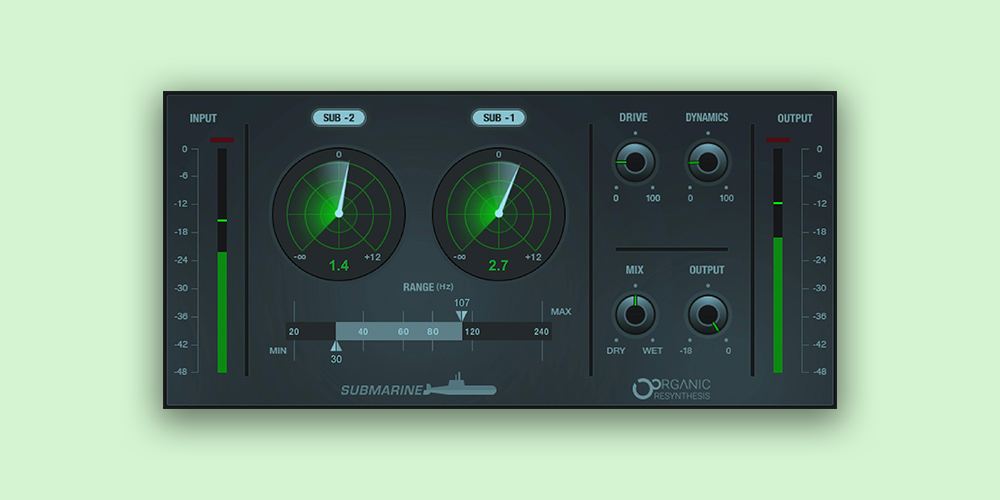Click the 240 Hz mark on range scale
The height and width of the screenshot is (500, 1000).
pos(541,332)
